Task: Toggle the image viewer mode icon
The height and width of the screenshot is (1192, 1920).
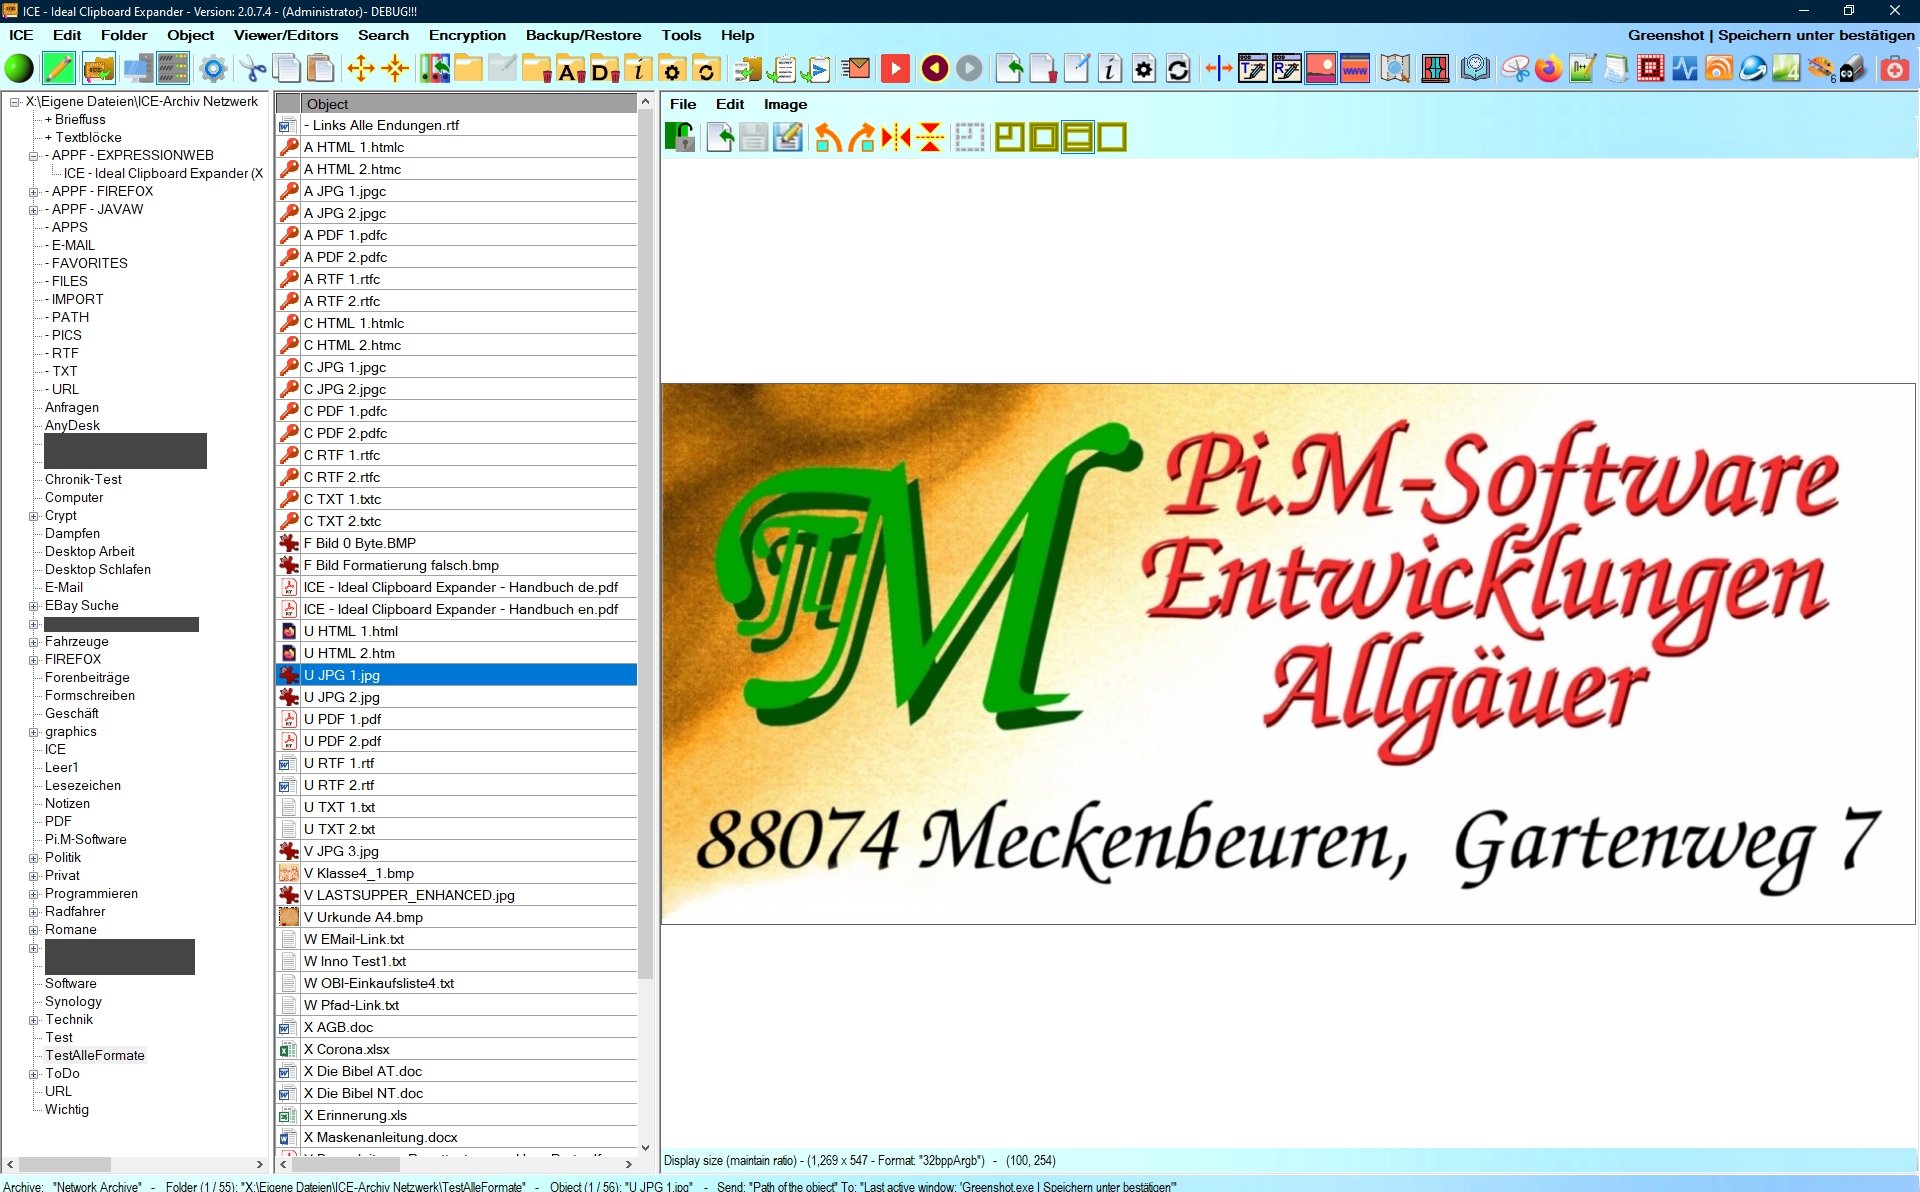Action: [x=1320, y=69]
